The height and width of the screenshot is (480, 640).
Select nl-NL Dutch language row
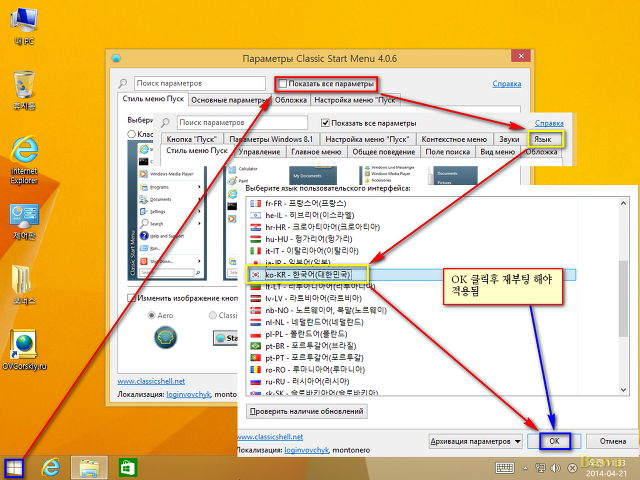coord(411,322)
